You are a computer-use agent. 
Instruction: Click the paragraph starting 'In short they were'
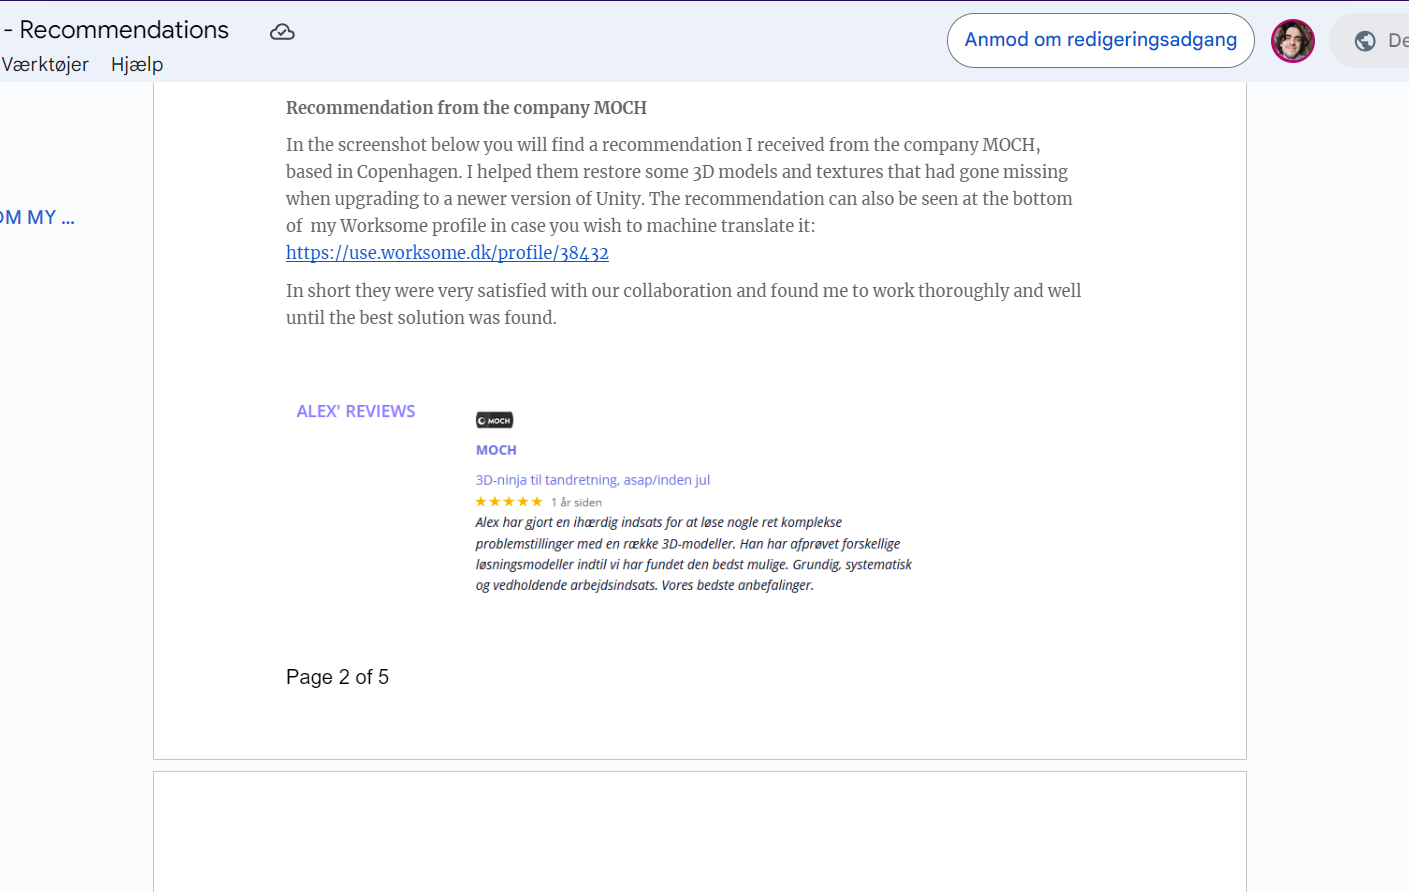point(683,304)
